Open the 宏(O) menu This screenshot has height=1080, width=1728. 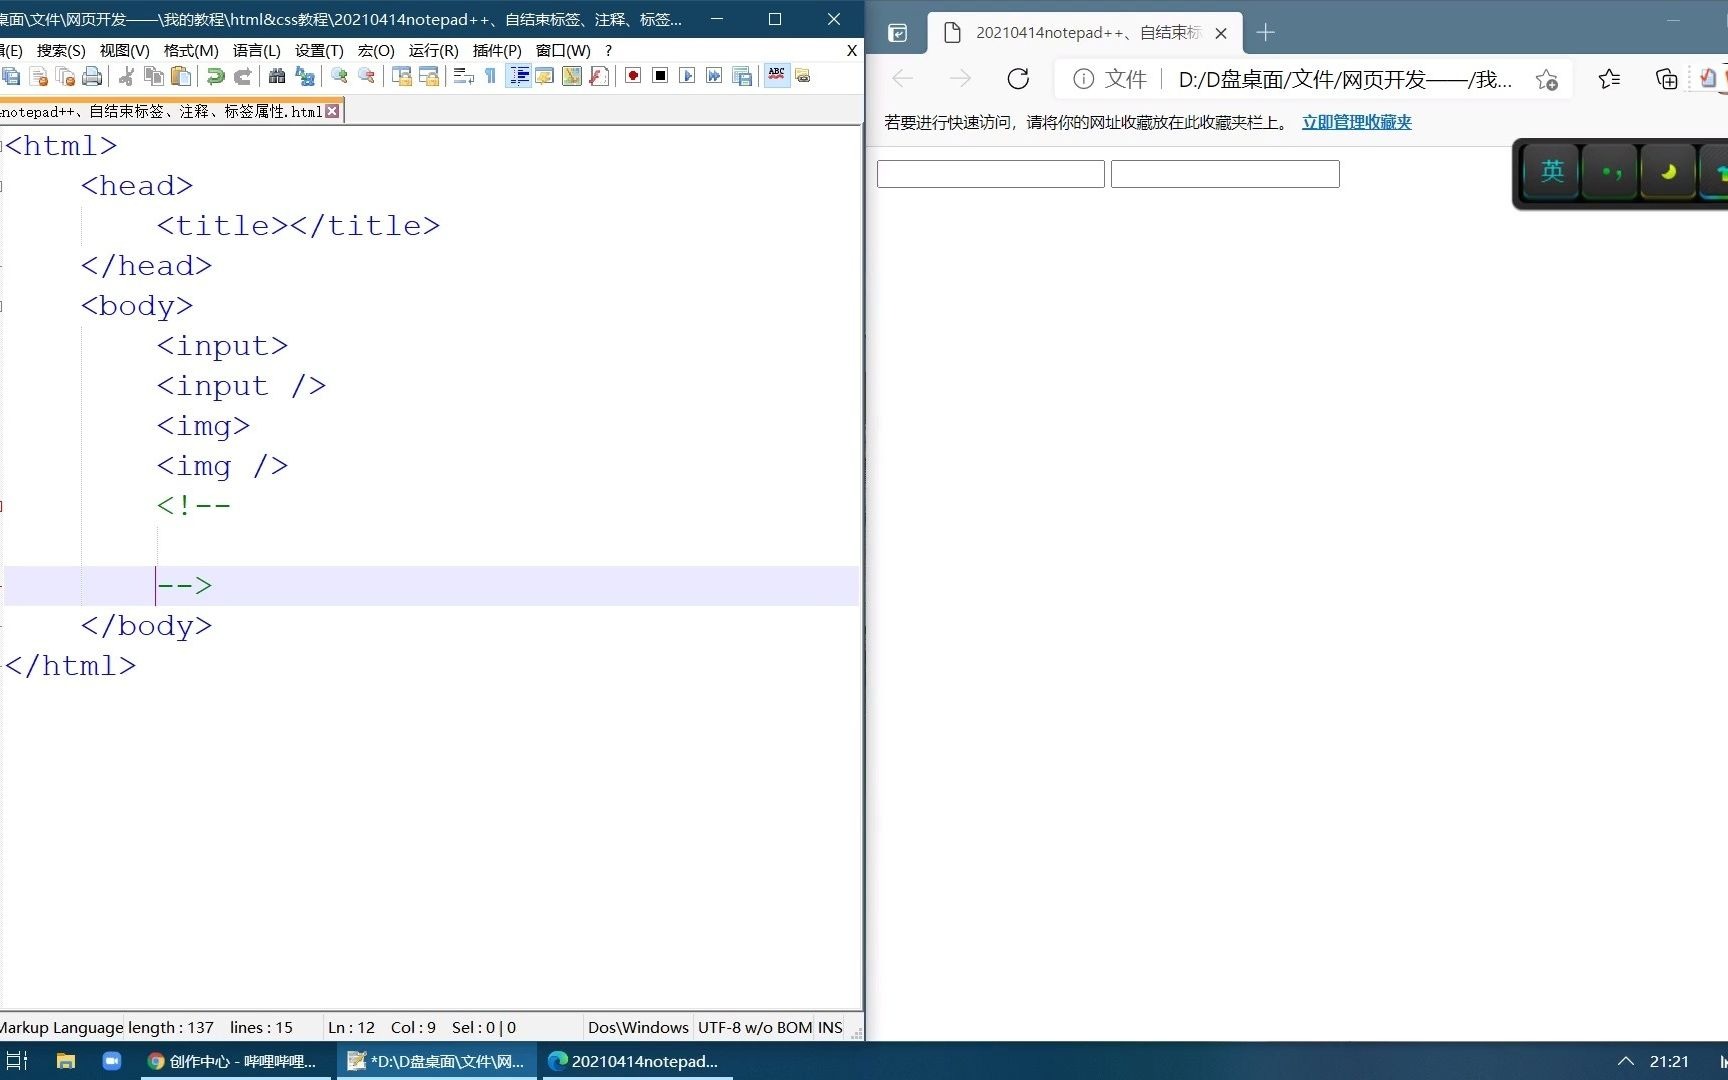[x=376, y=50]
